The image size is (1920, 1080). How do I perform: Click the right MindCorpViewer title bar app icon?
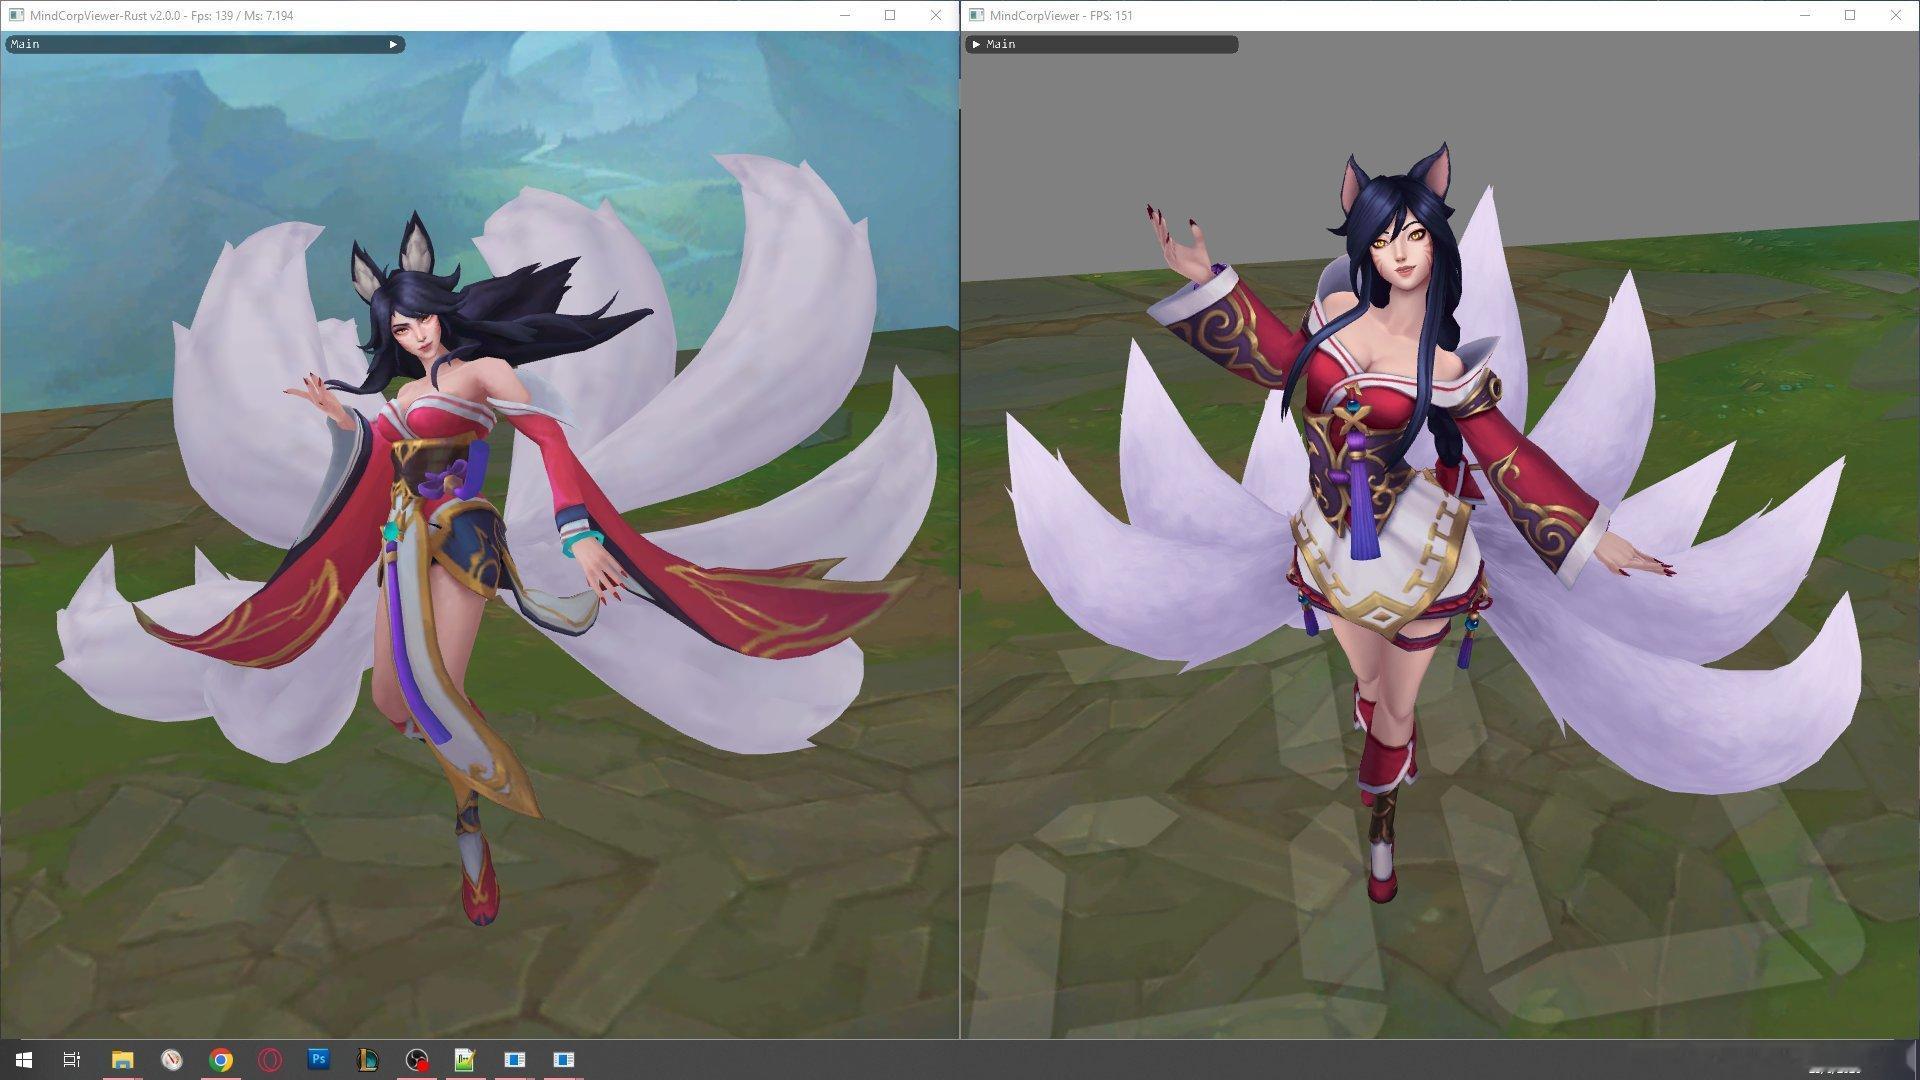click(x=977, y=15)
